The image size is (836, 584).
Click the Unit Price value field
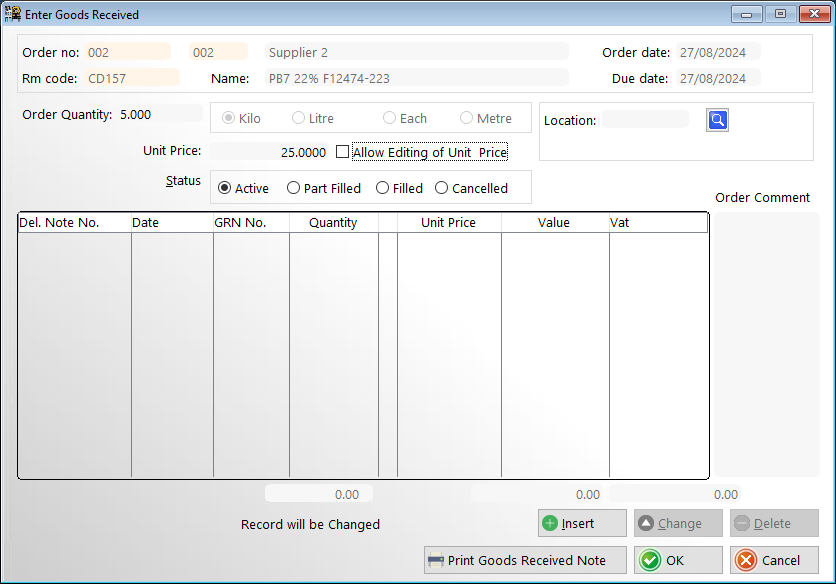point(267,152)
